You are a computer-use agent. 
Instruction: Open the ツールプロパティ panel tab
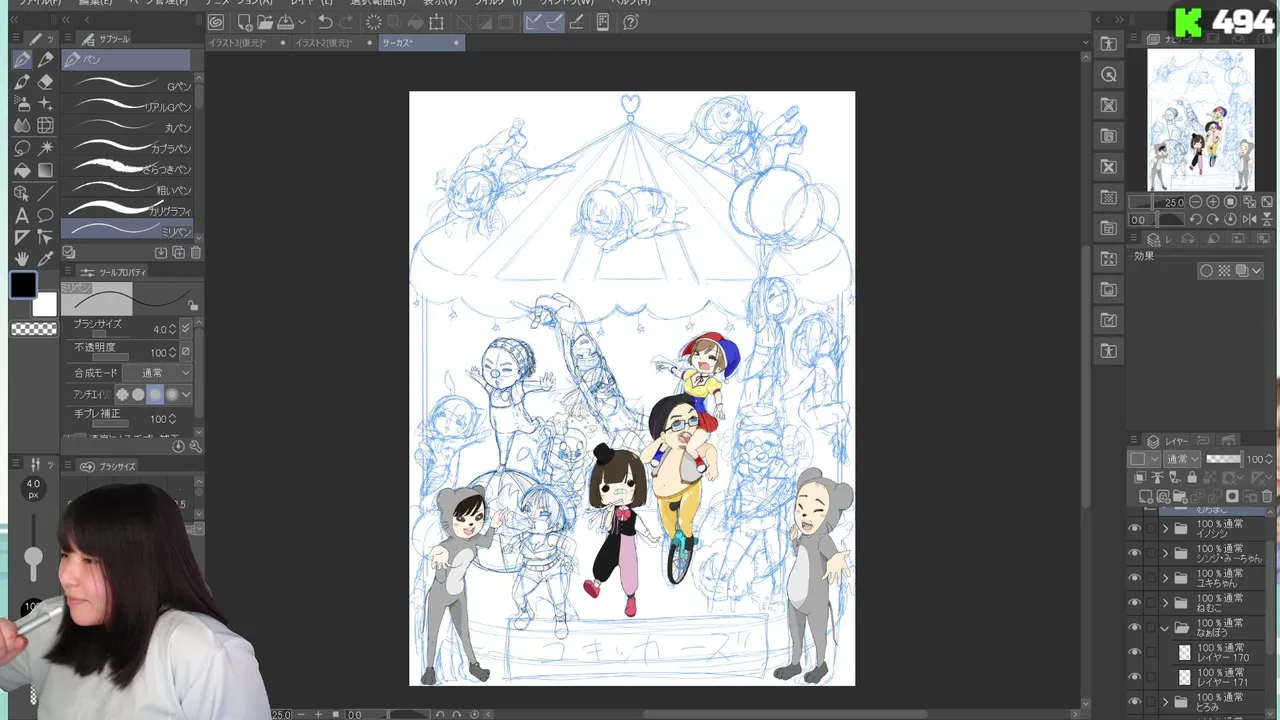114,272
